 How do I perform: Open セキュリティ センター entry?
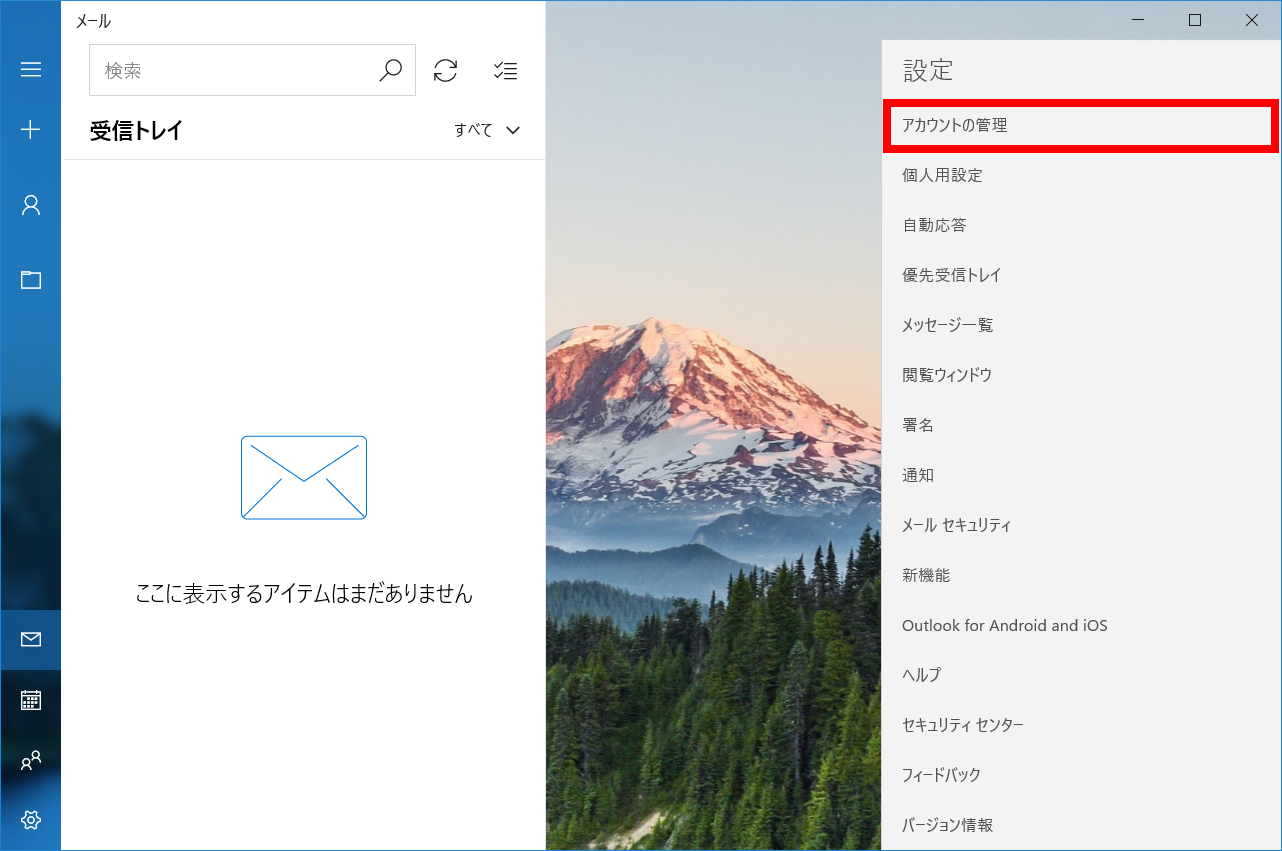1081,725
